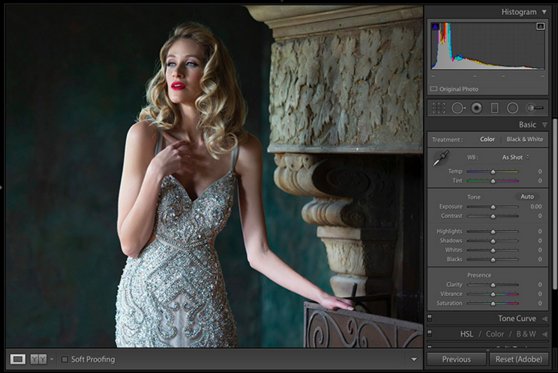Click the Clarity value field

(x=540, y=285)
